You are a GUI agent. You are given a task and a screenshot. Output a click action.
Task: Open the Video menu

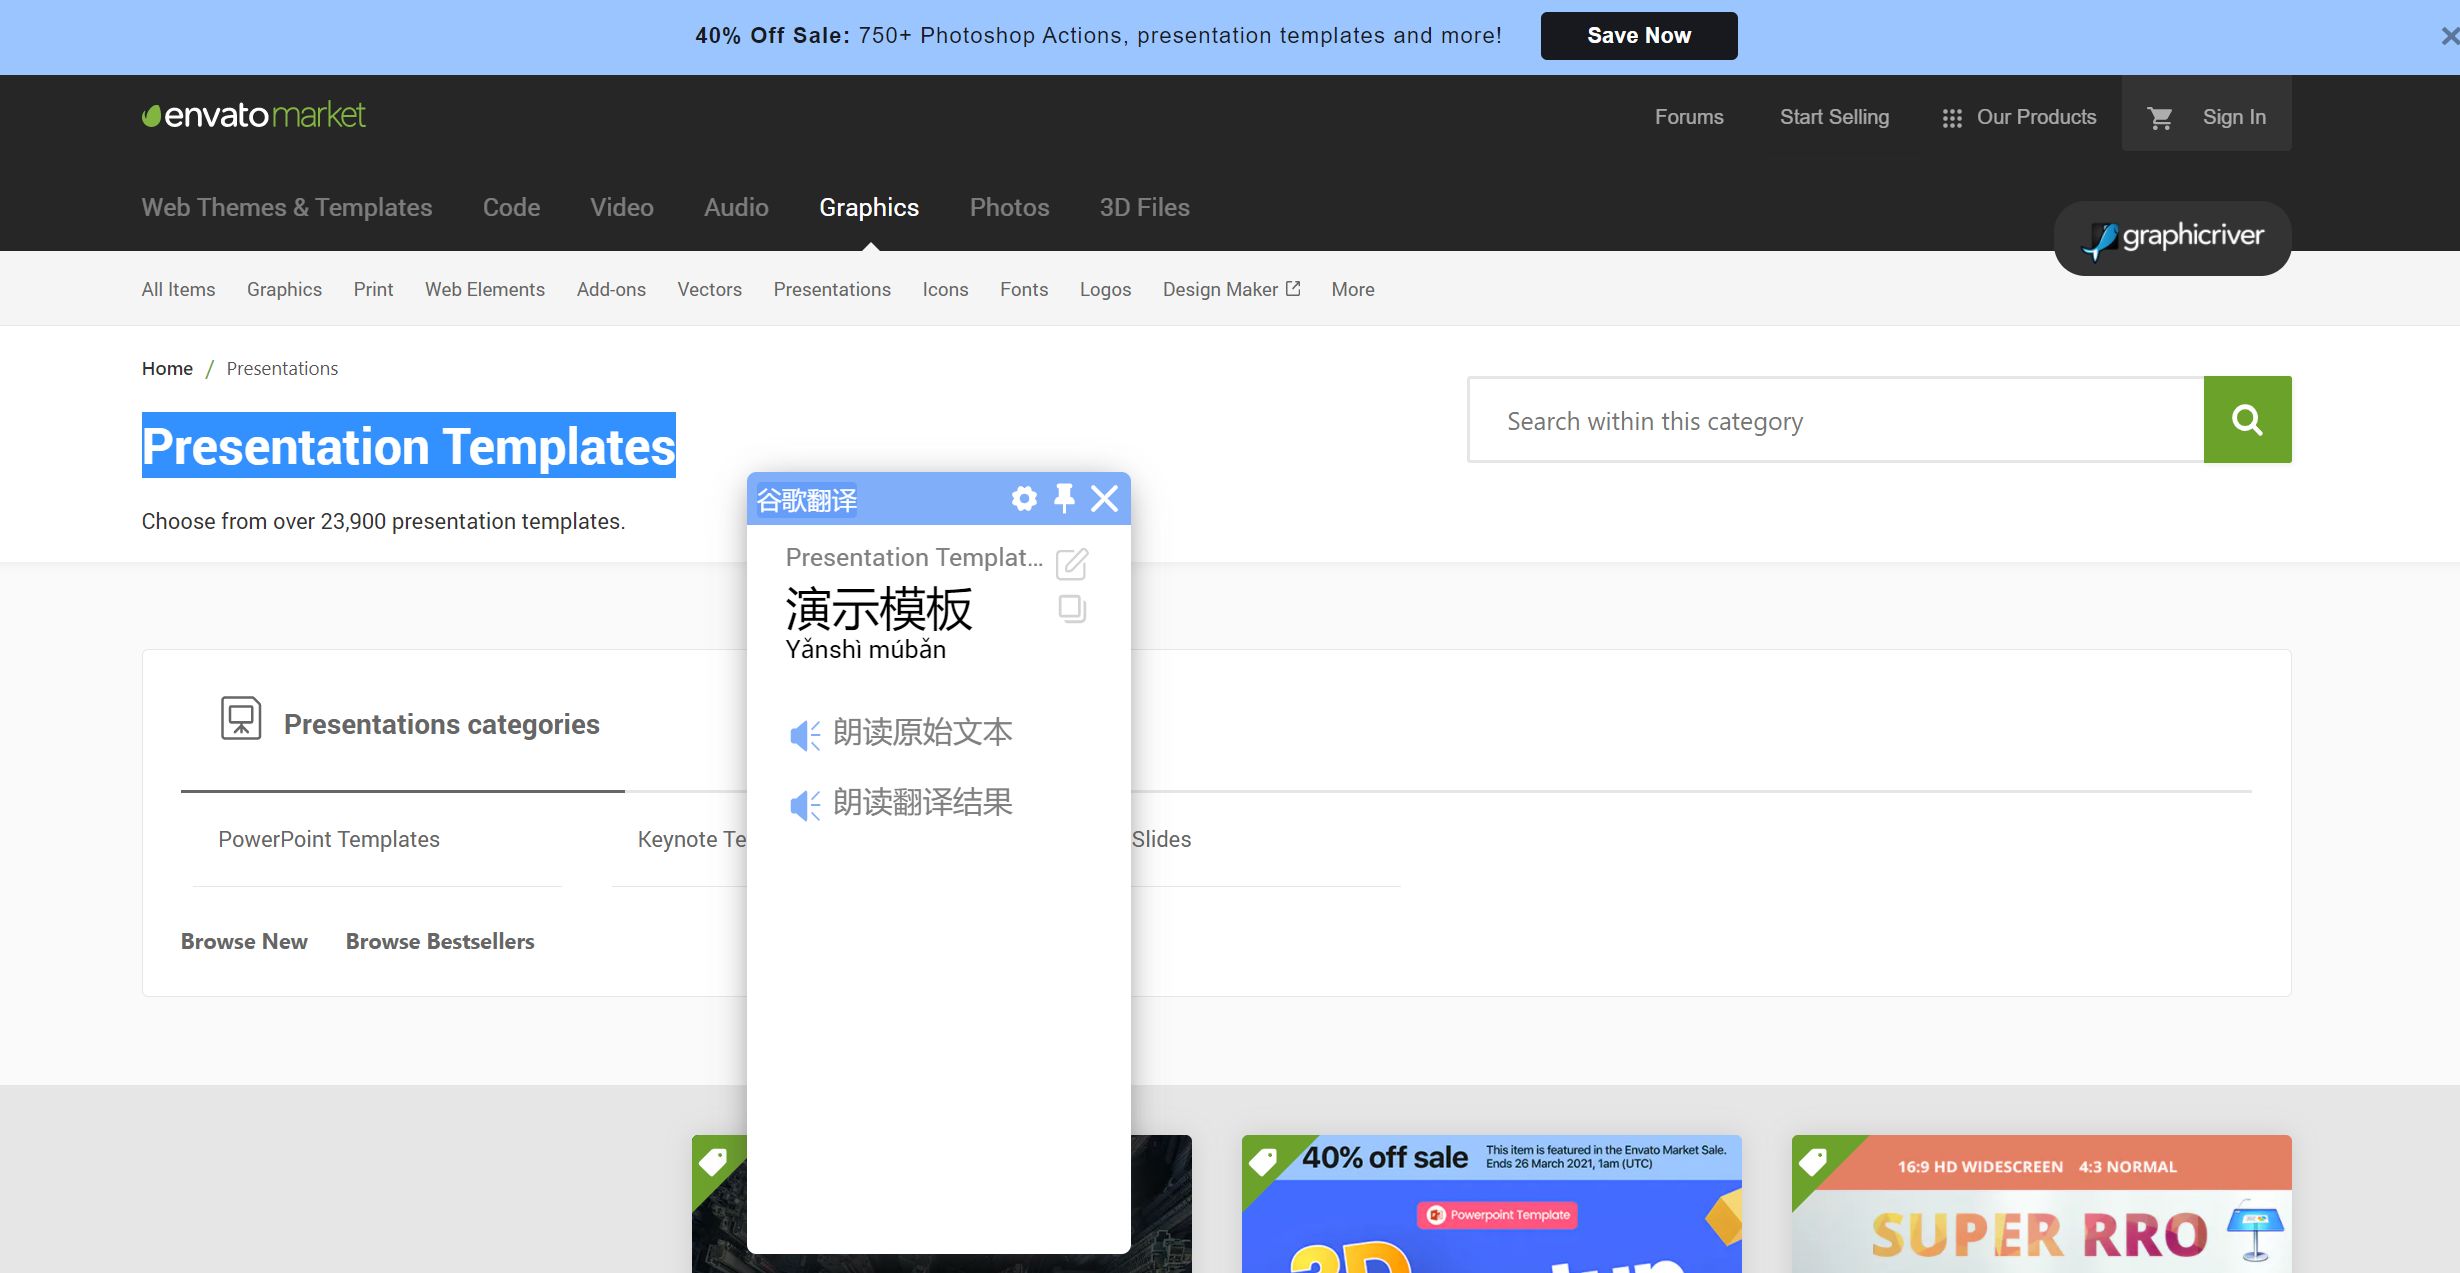click(x=621, y=207)
